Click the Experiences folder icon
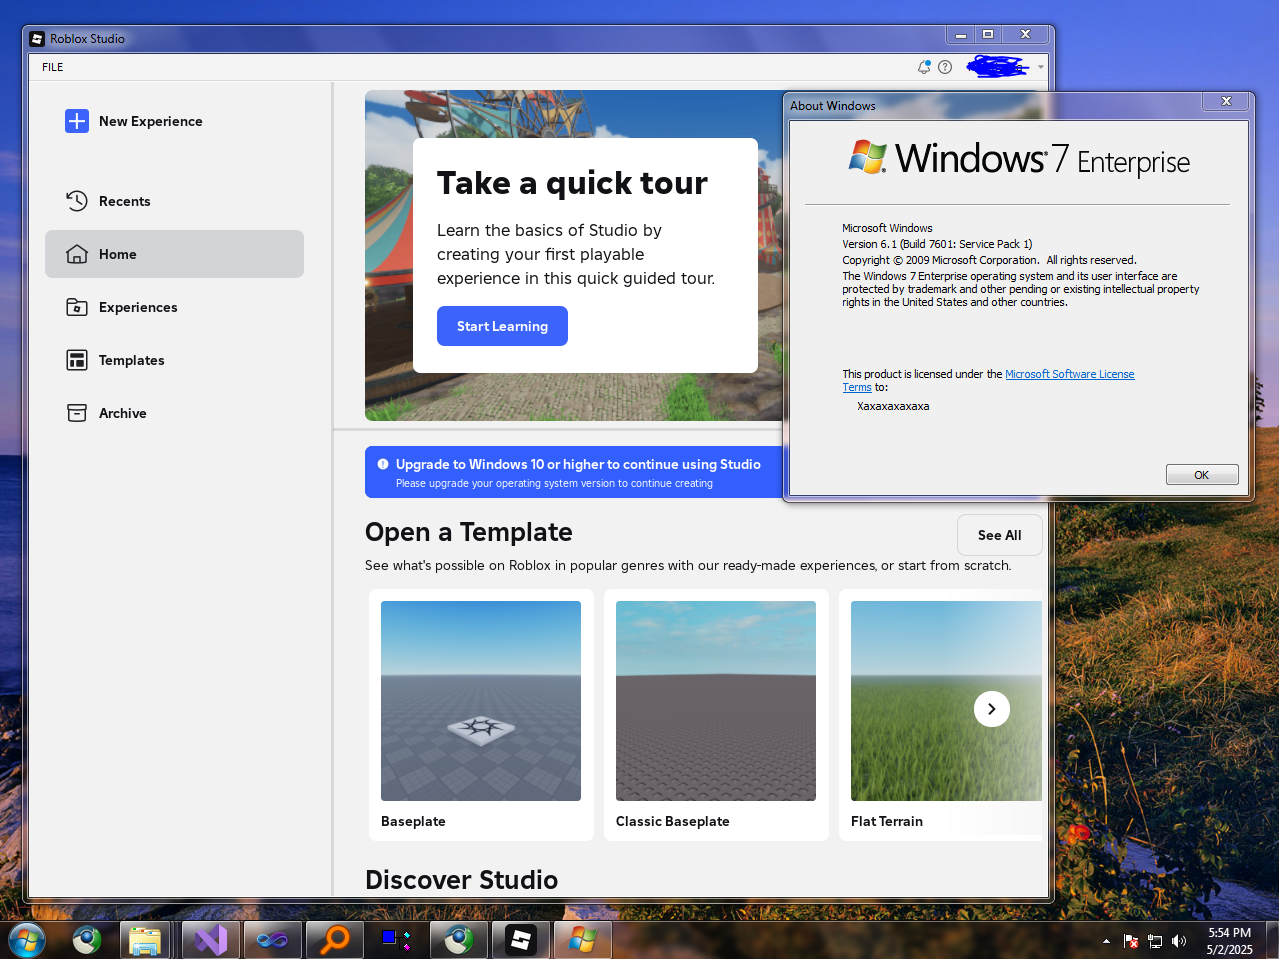This screenshot has width=1279, height=959. click(77, 307)
